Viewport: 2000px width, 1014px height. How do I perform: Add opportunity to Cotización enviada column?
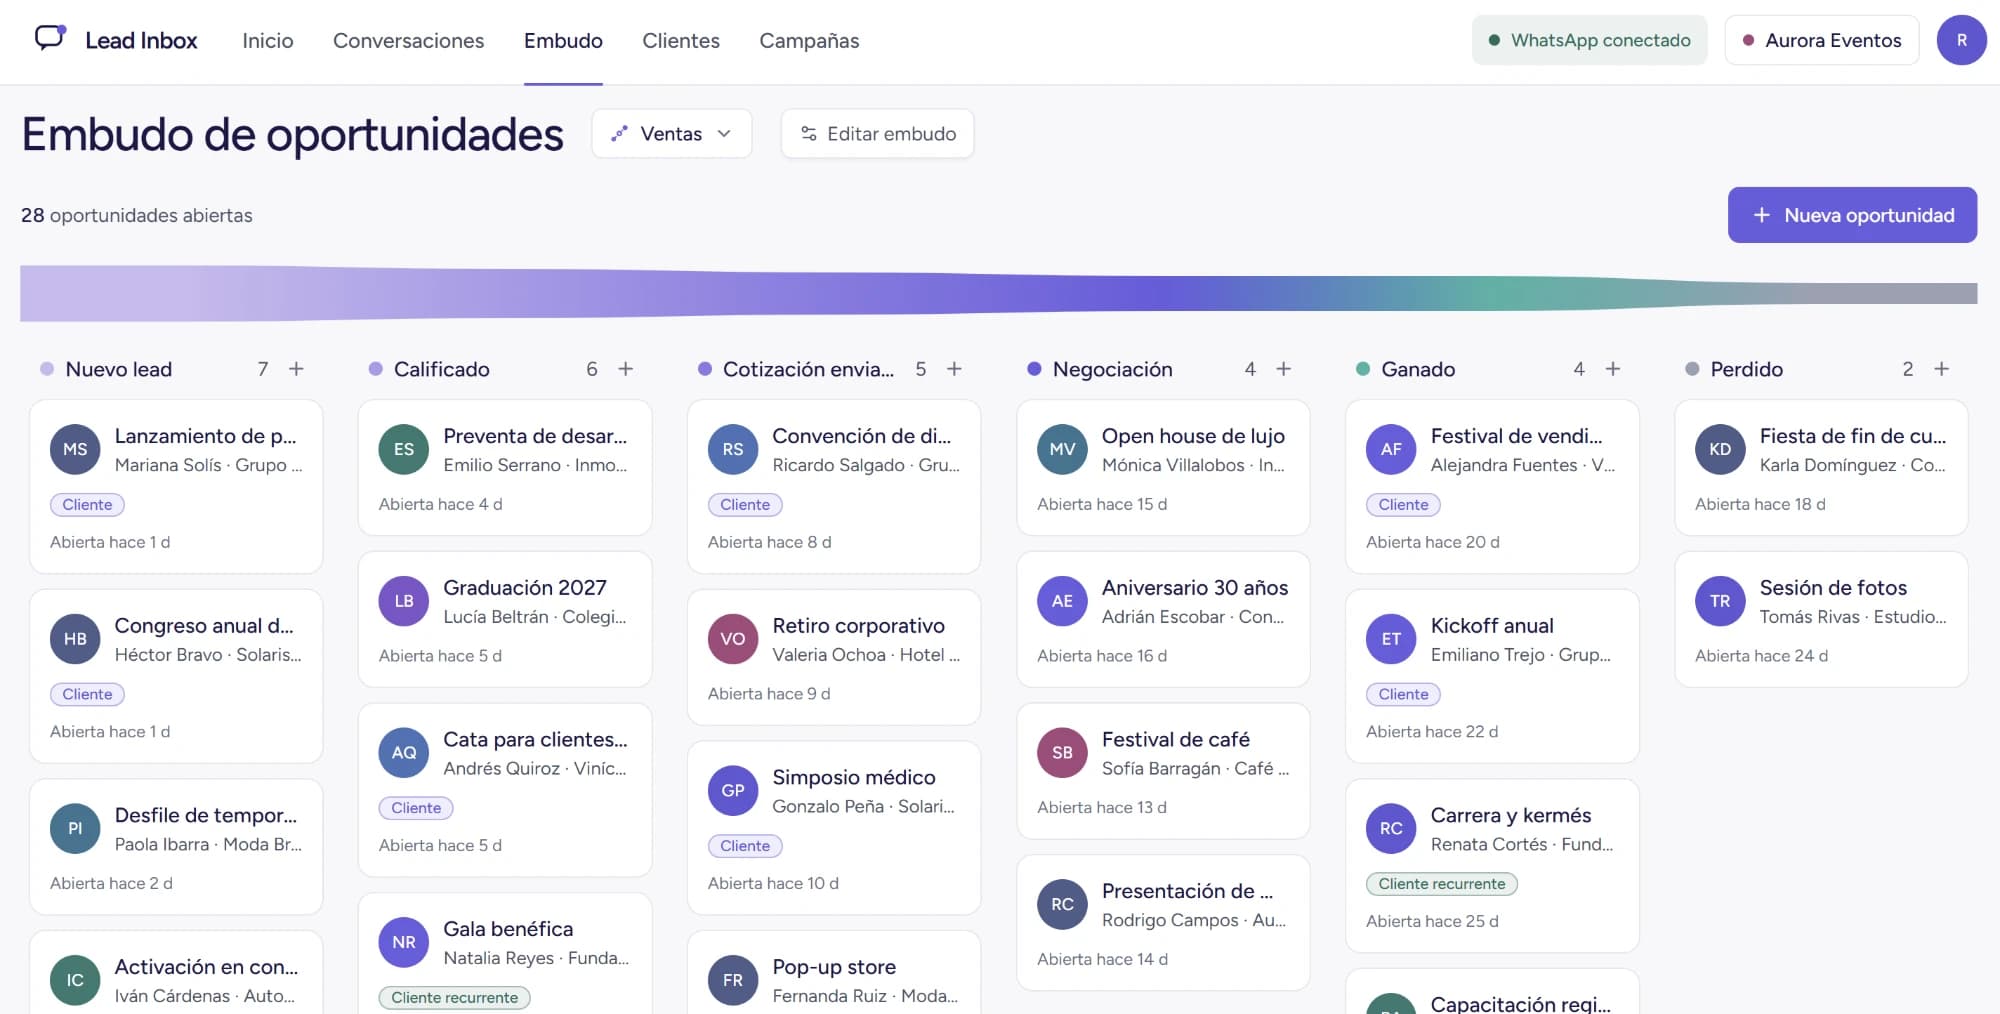(x=955, y=369)
